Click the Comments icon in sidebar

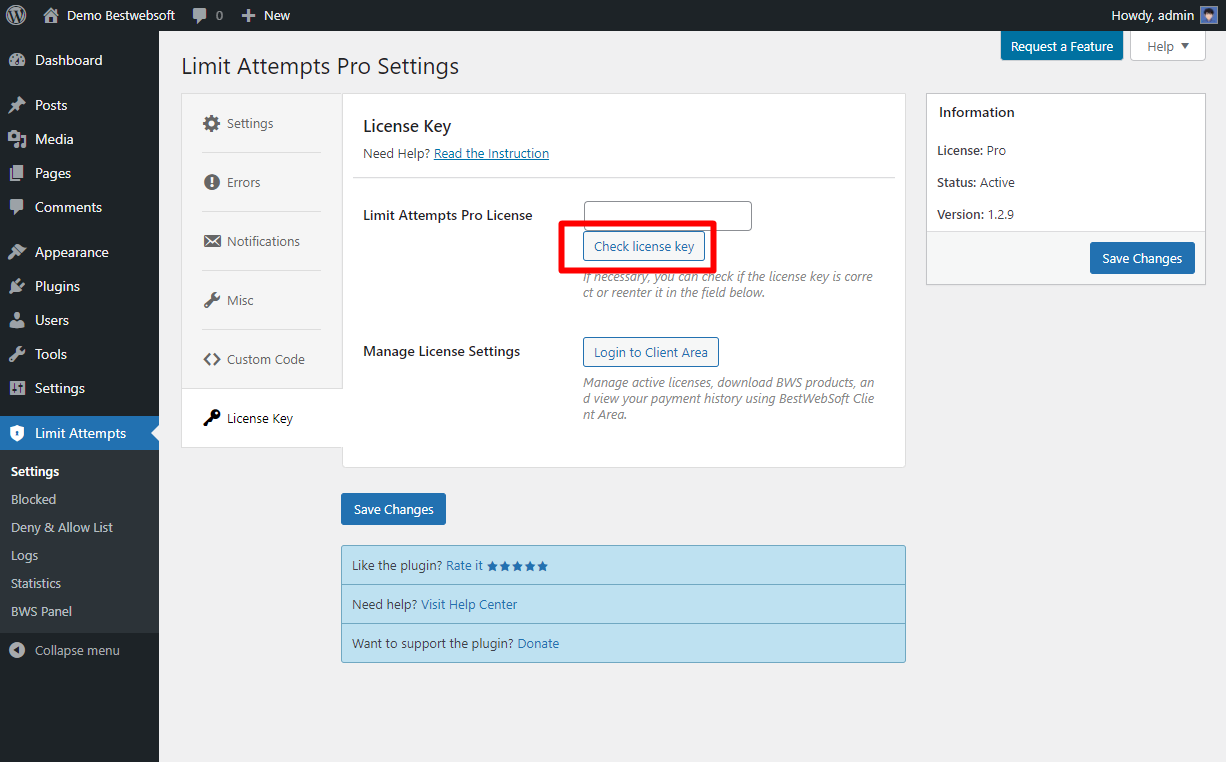pos(17,207)
